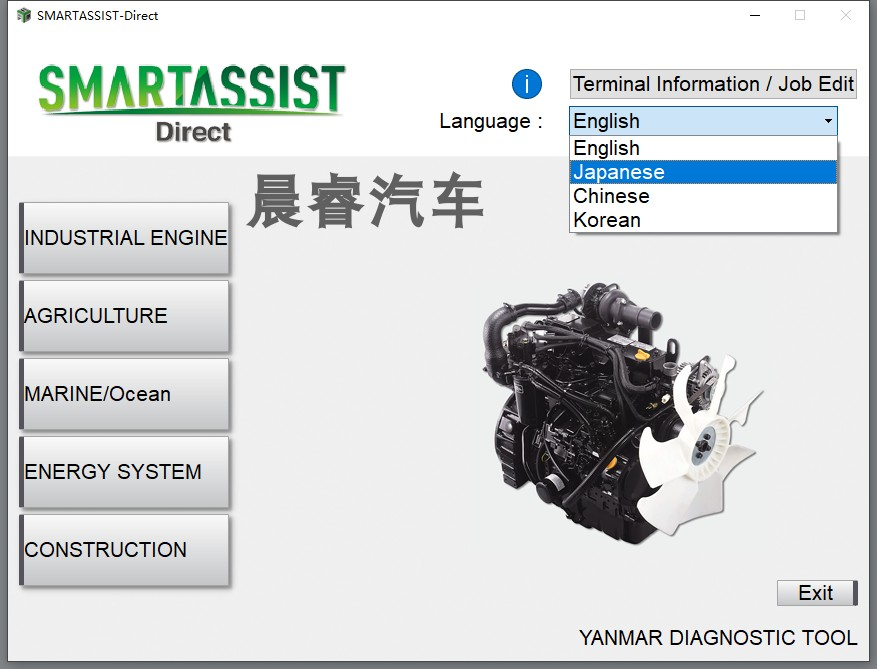Select the CONSTRUCTION category

124,550
